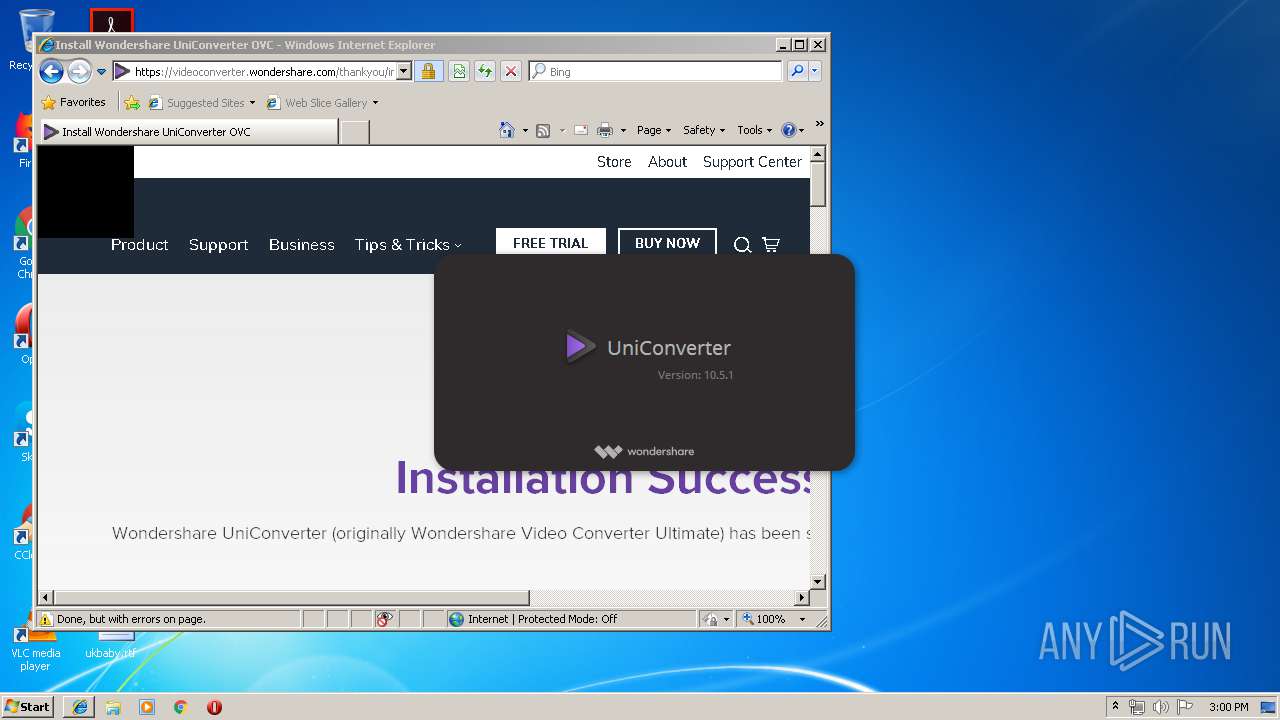This screenshot has width=1280, height=720.
Task: Expand the Tips & Tricks menu
Action: tap(408, 244)
